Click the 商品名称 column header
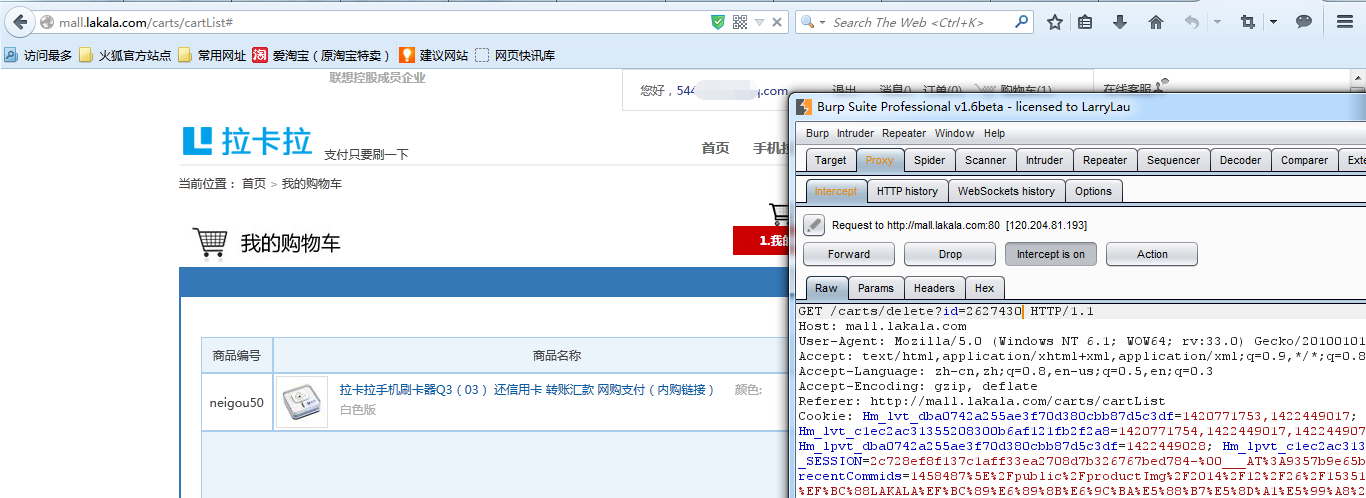This screenshot has height=498, width=1366. pyautogui.click(x=556, y=356)
